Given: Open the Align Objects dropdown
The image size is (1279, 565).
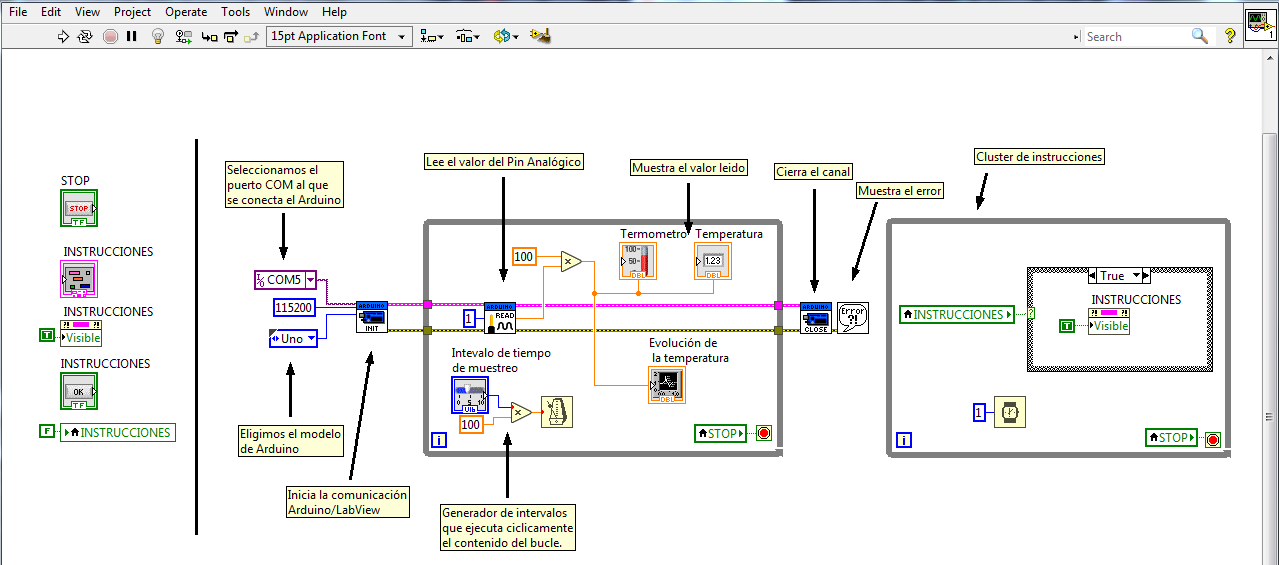Looking at the screenshot, I should click(432, 36).
